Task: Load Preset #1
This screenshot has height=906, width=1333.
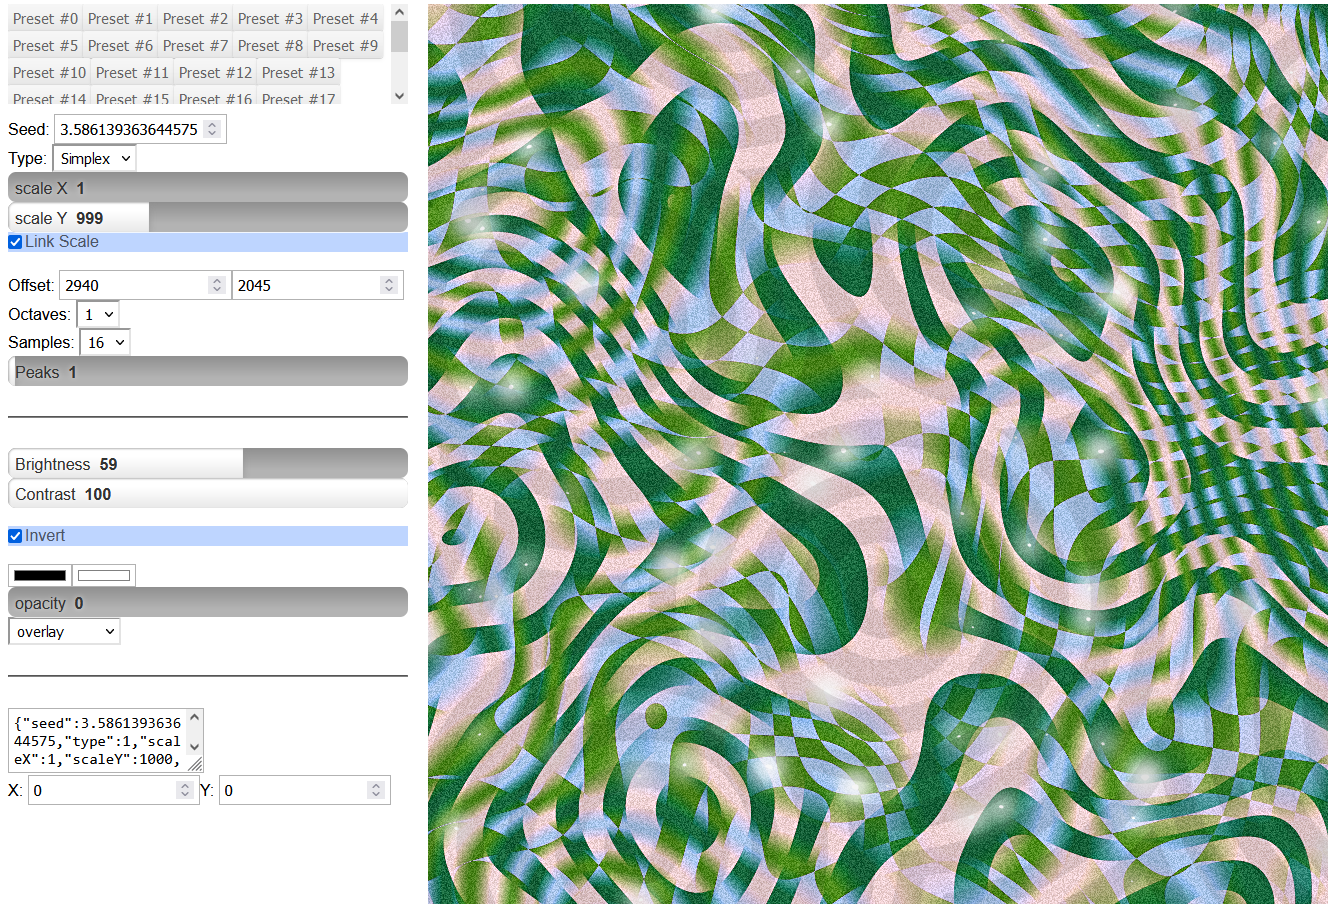Action: (x=120, y=18)
